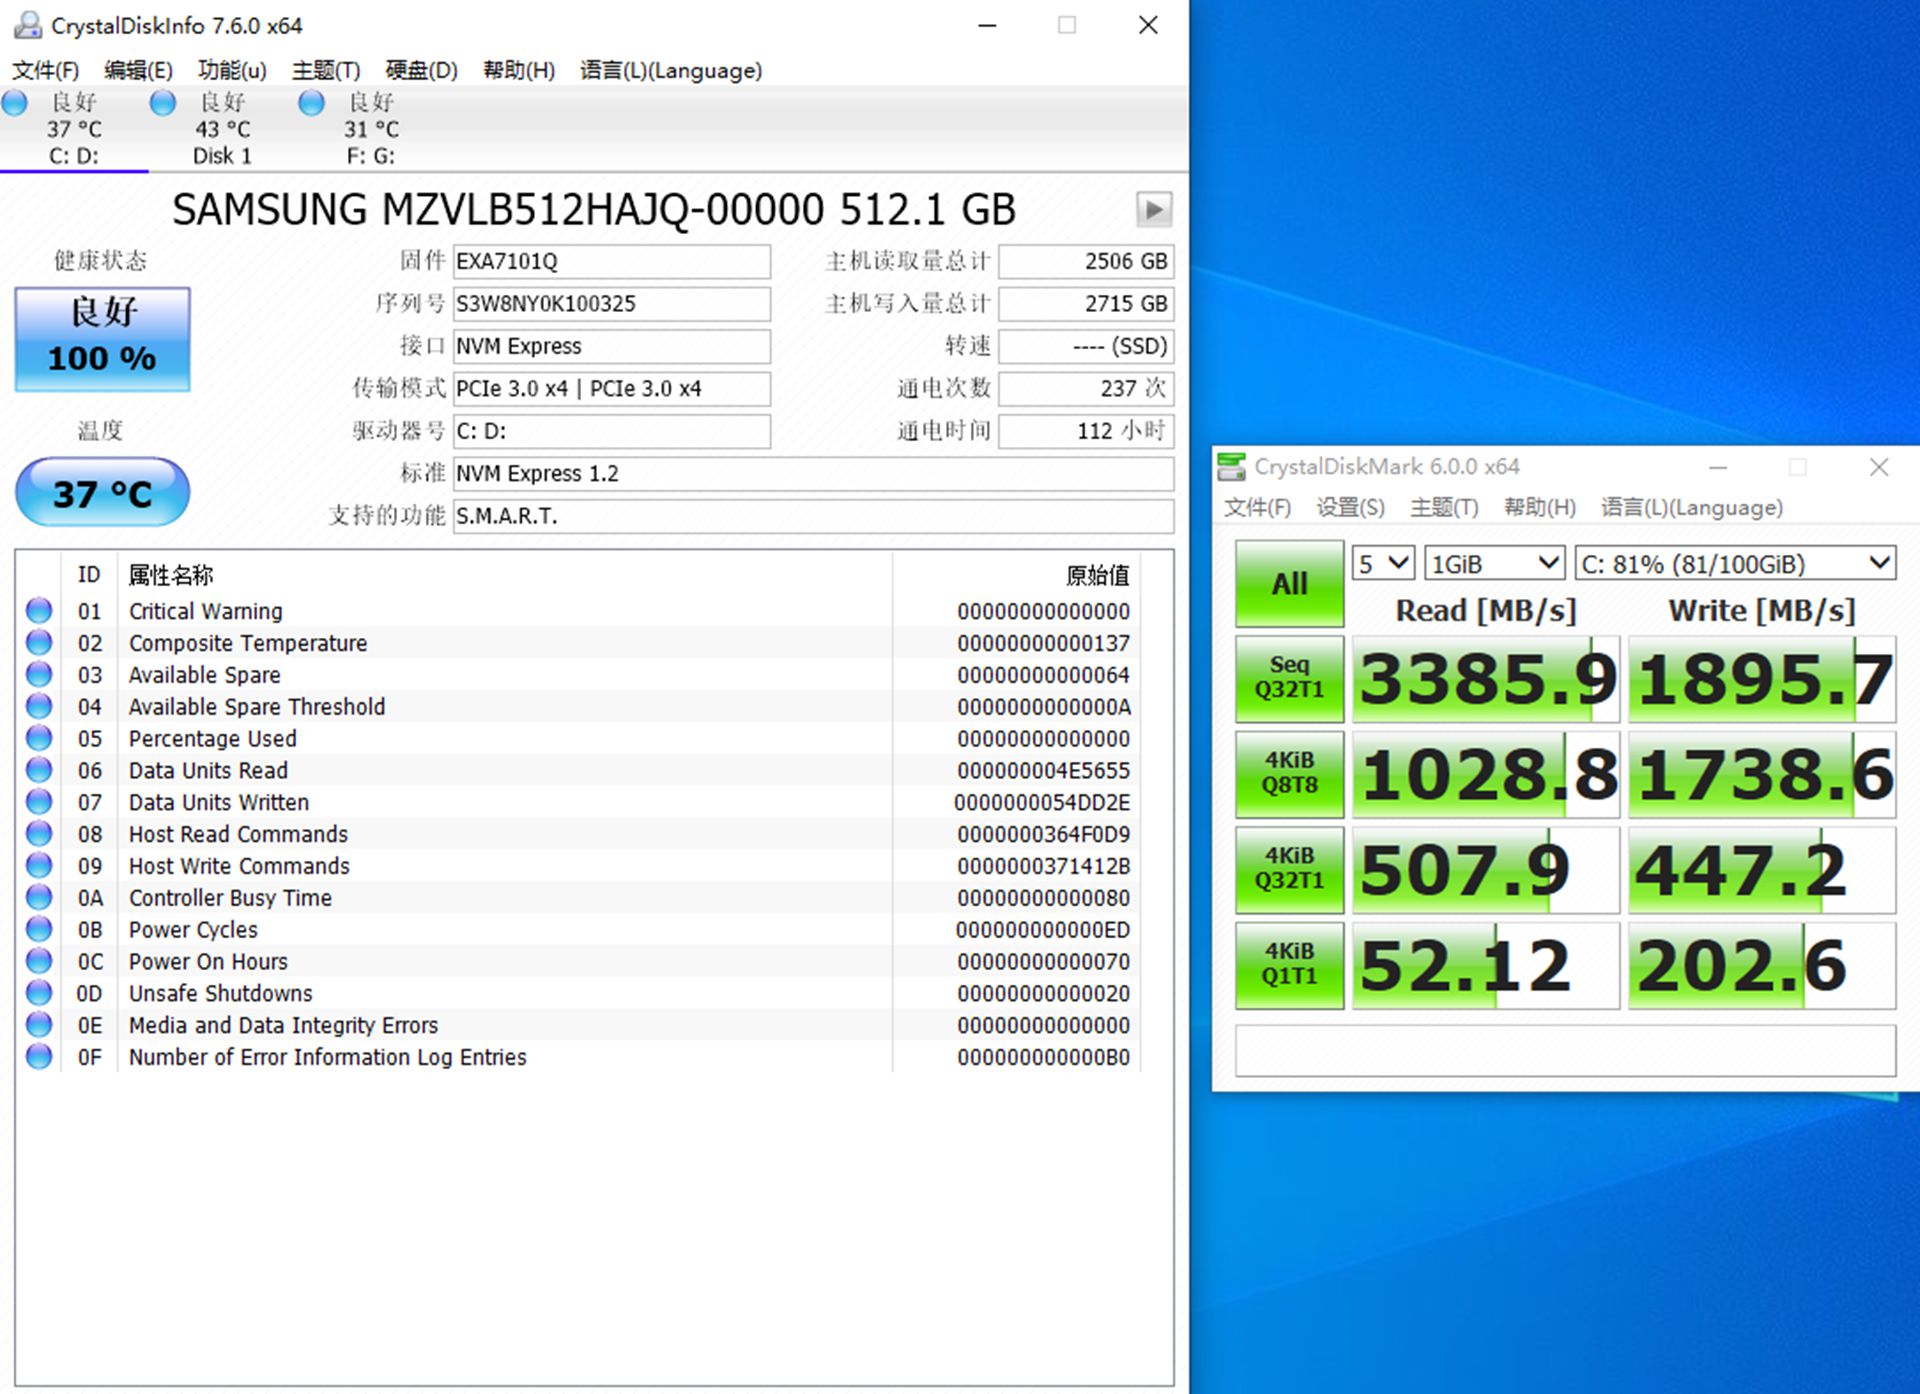The height and width of the screenshot is (1394, 1920).
Task: Select the 4KiB Q32T1 test button
Action: coord(1288,870)
